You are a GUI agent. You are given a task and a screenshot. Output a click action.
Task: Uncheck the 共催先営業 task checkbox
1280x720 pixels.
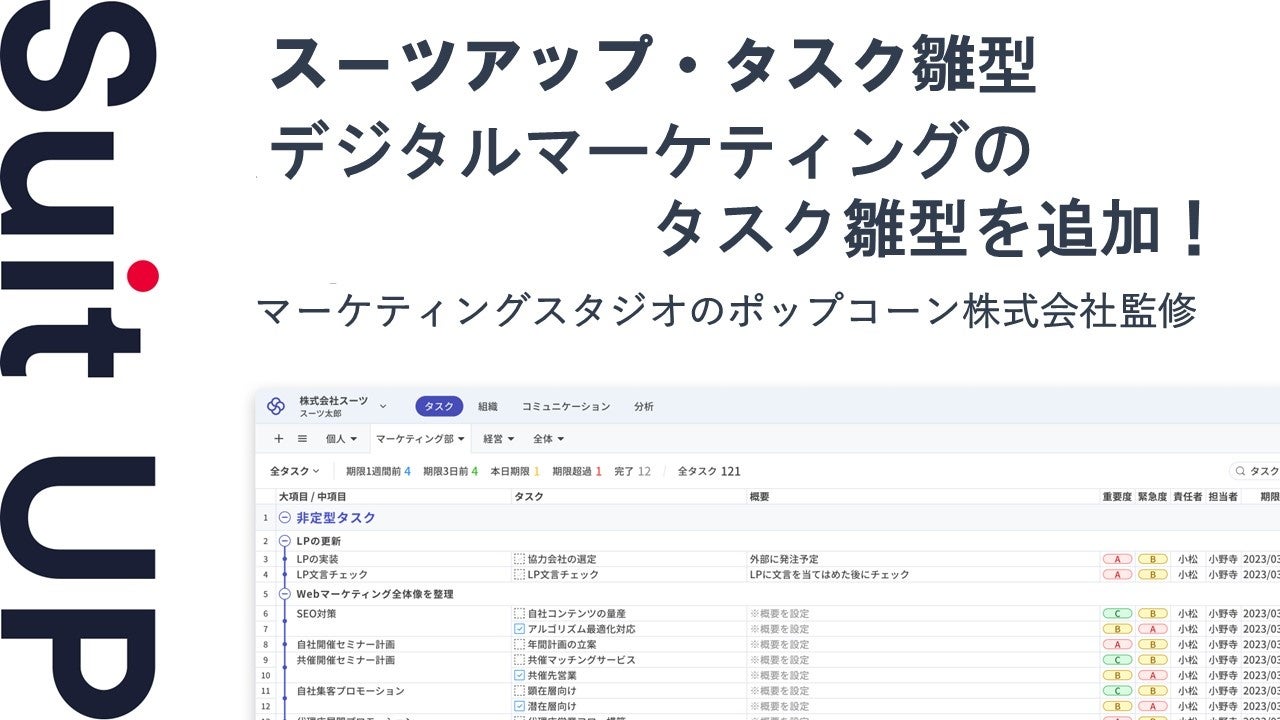(x=519, y=675)
